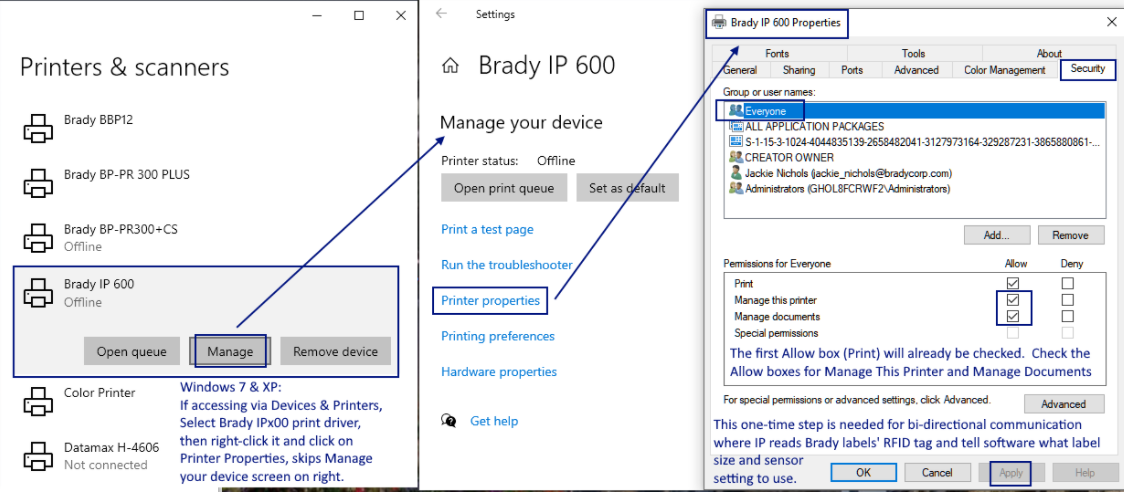This screenshot has width=1124, height=493.
Task: Switch to the General tab
Action: coord(740,70)
